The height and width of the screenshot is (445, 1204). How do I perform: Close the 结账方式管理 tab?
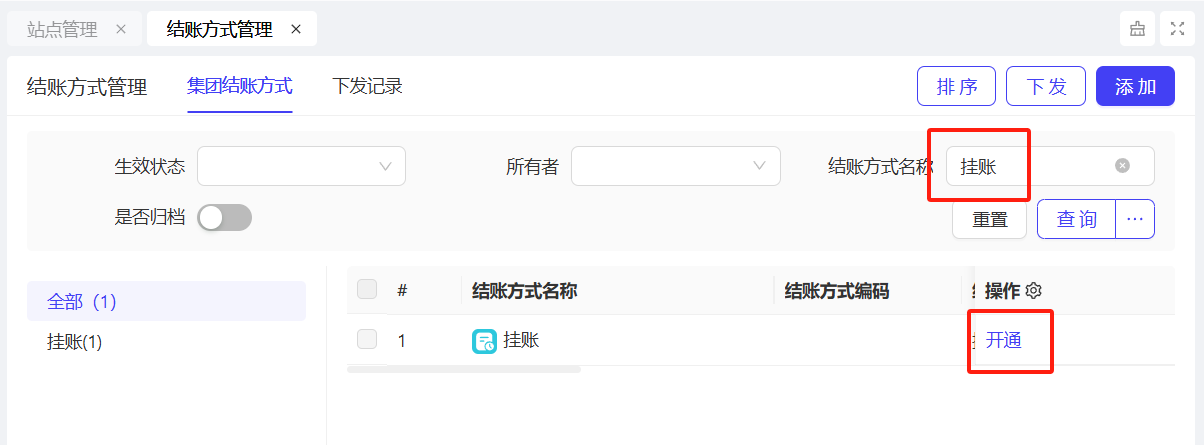pos(296,29)
